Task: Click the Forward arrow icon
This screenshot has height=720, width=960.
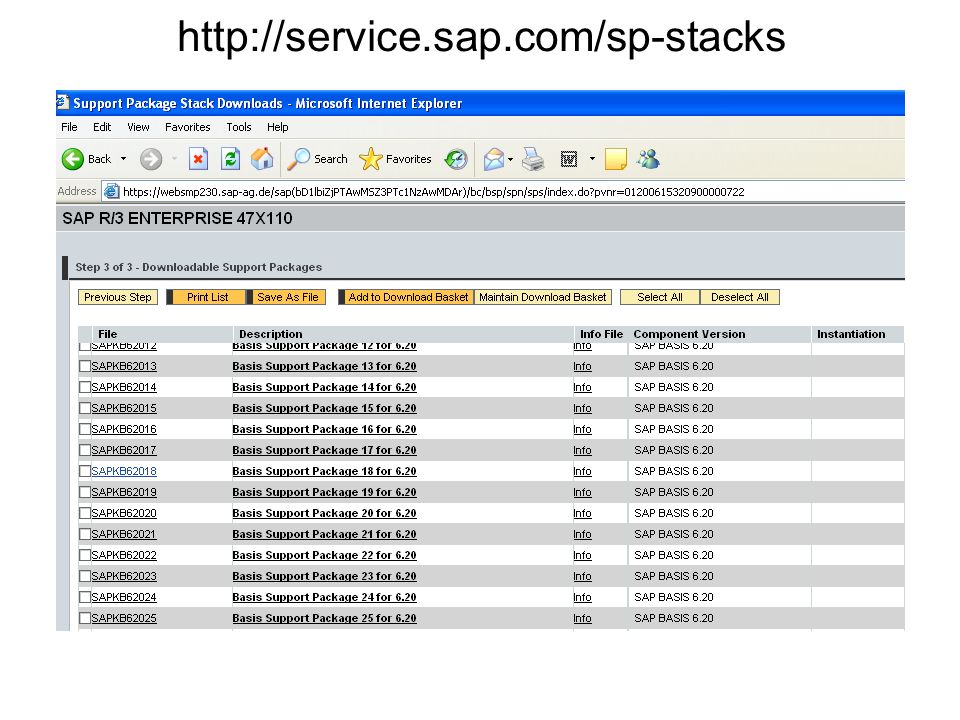Action: (x=151, y=159)
